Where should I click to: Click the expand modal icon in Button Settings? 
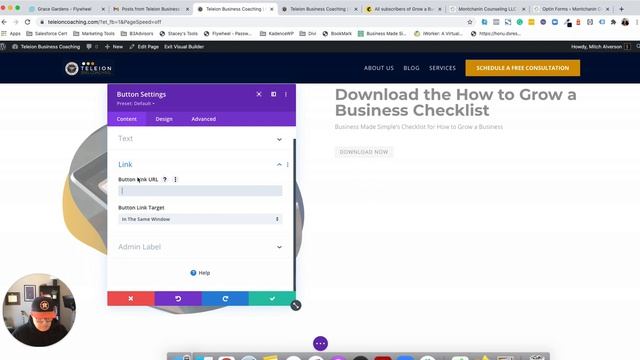pyautogui.click(x=273, y=94)
